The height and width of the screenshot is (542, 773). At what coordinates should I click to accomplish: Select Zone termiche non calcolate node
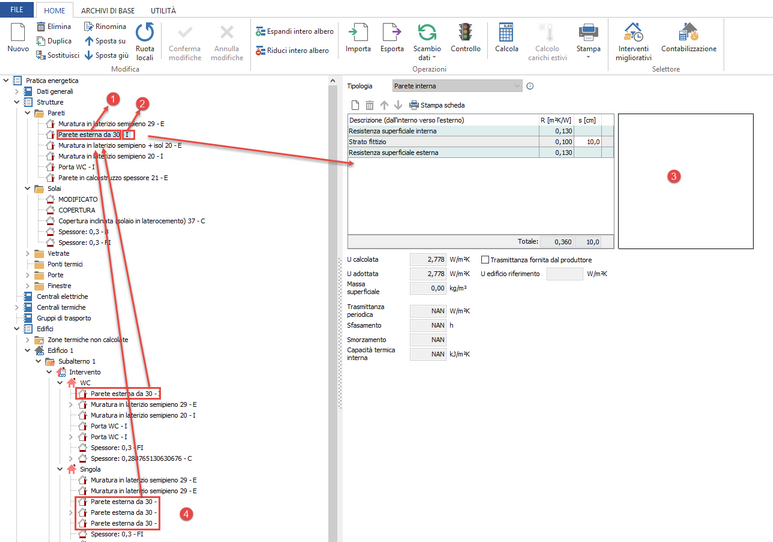88,339
